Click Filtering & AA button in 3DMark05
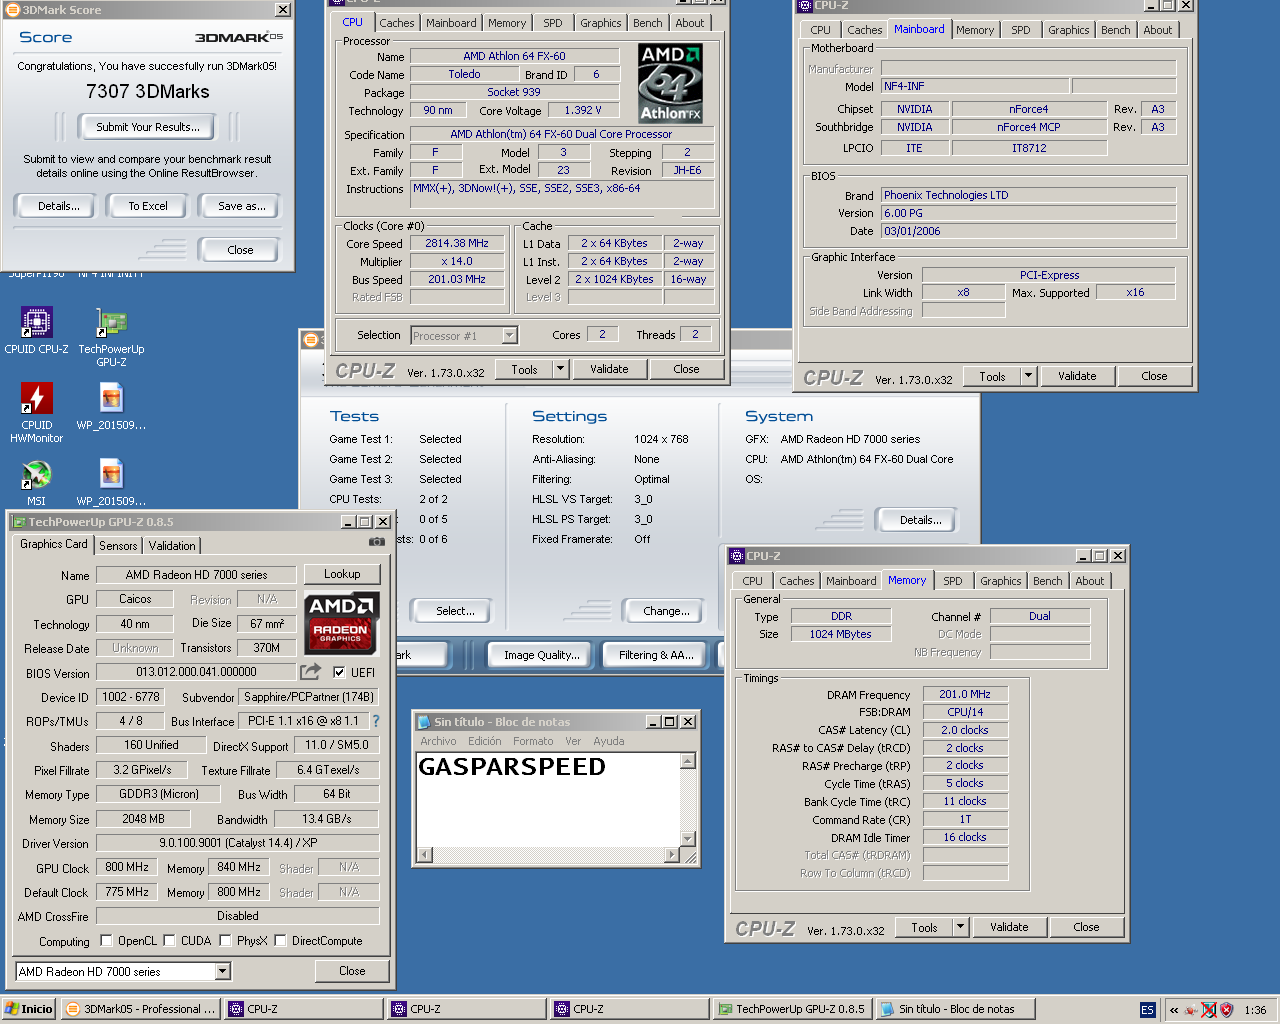This screenshot has height=1024, width=1280. click(656, 655)
